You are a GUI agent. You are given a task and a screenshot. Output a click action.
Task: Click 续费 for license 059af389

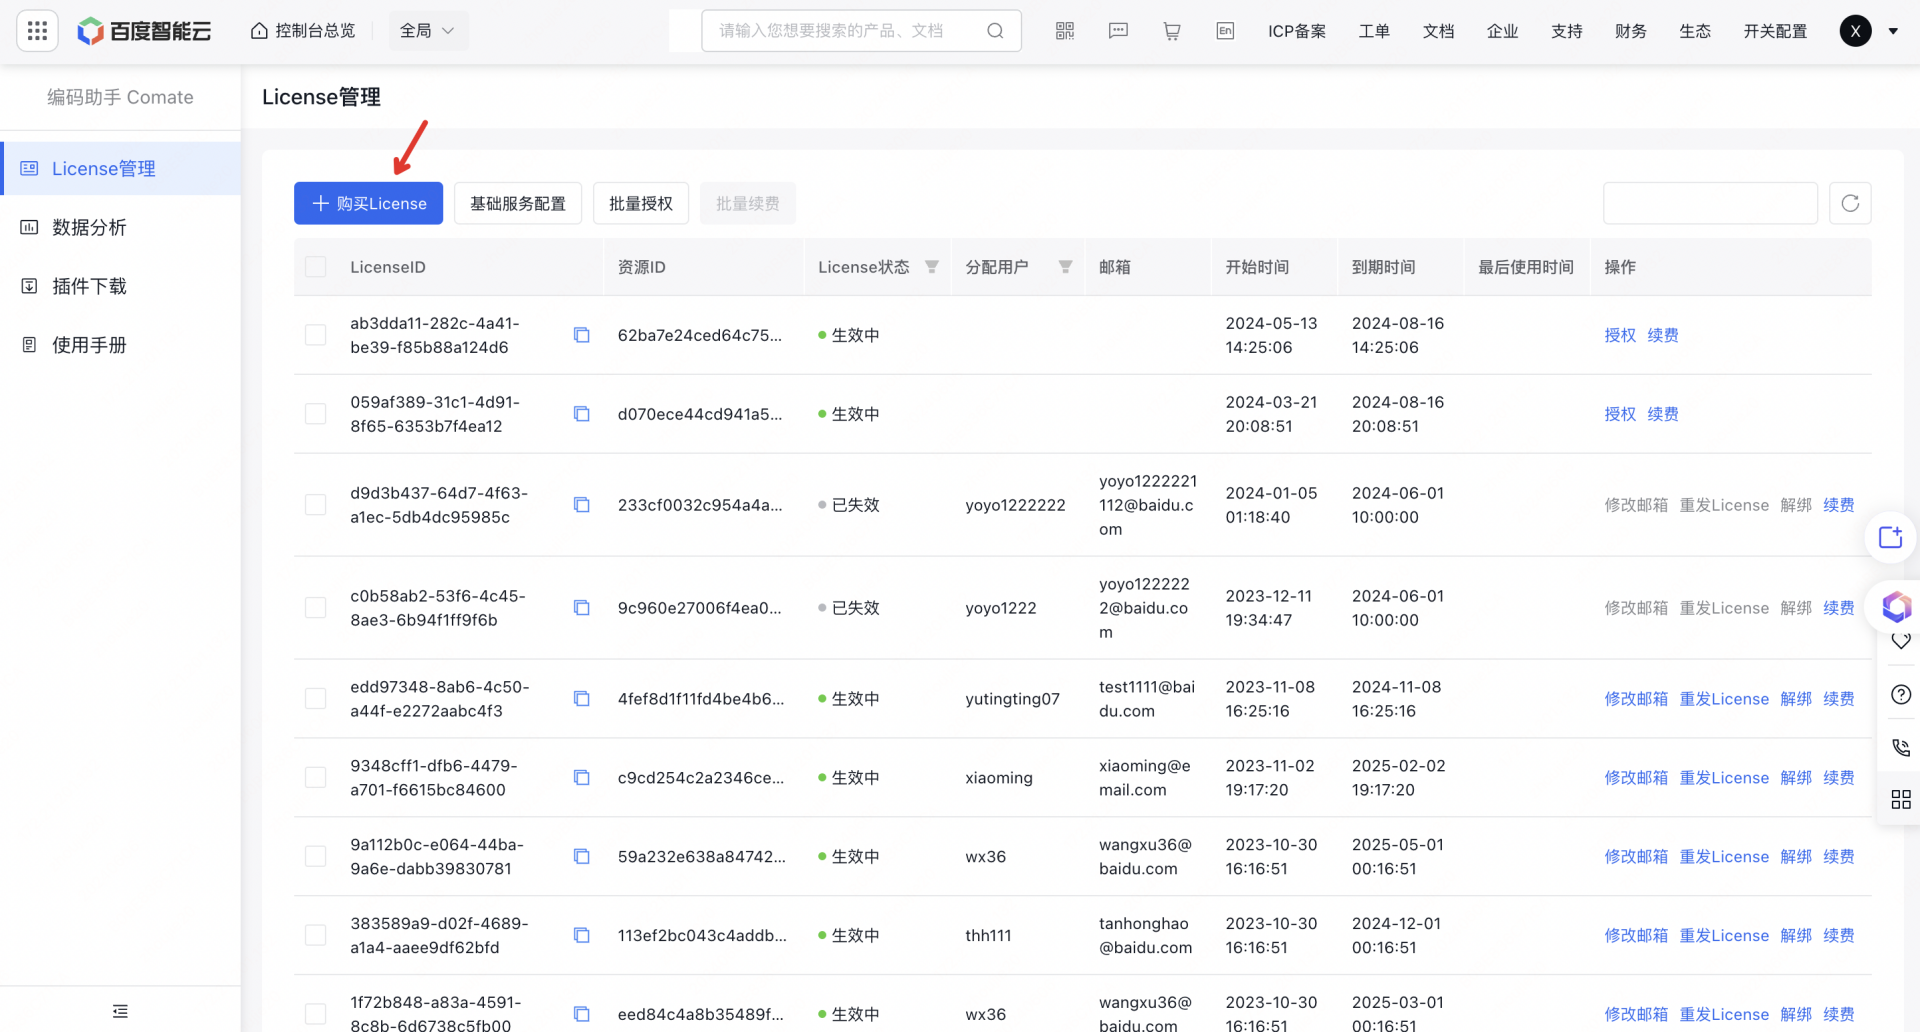point(1663,414)
